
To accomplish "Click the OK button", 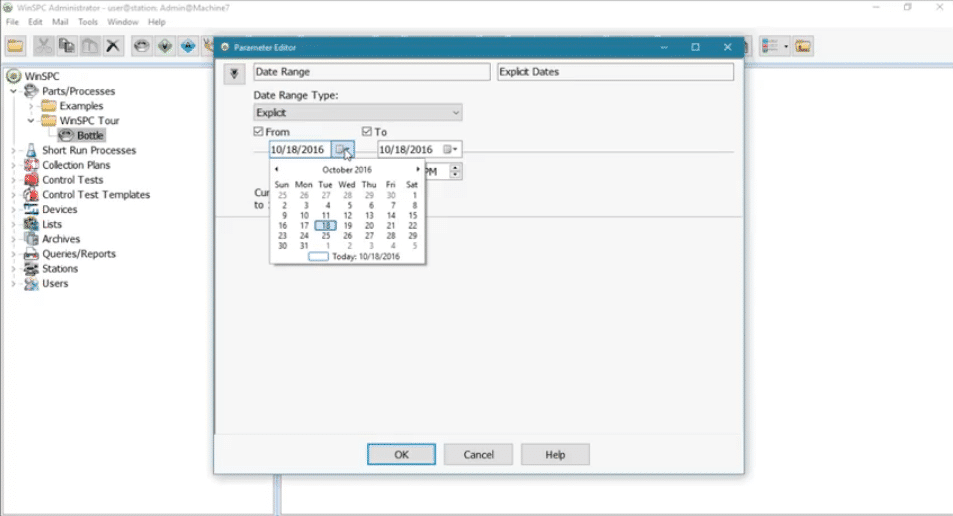I will tap(401, 454).
